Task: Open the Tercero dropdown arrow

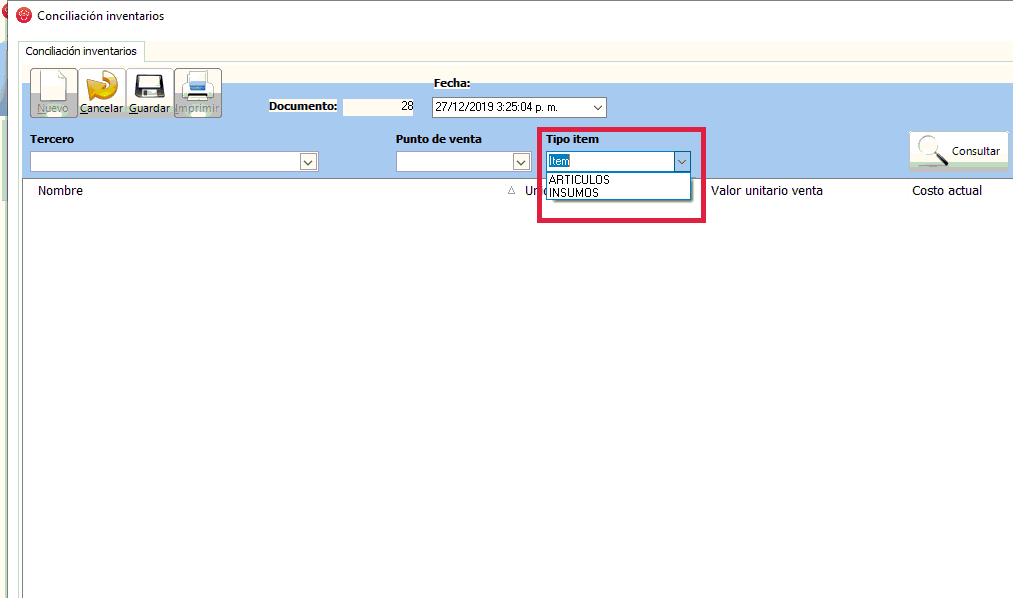Action: 308,161
